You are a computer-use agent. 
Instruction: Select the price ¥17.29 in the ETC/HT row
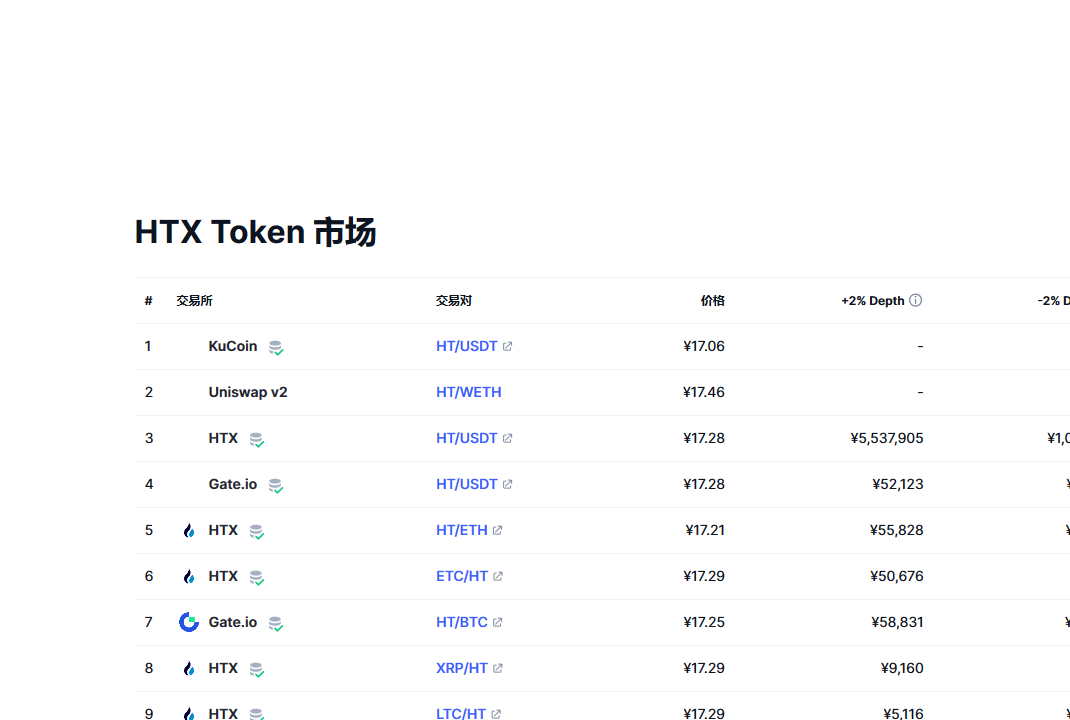click(704, 576)
